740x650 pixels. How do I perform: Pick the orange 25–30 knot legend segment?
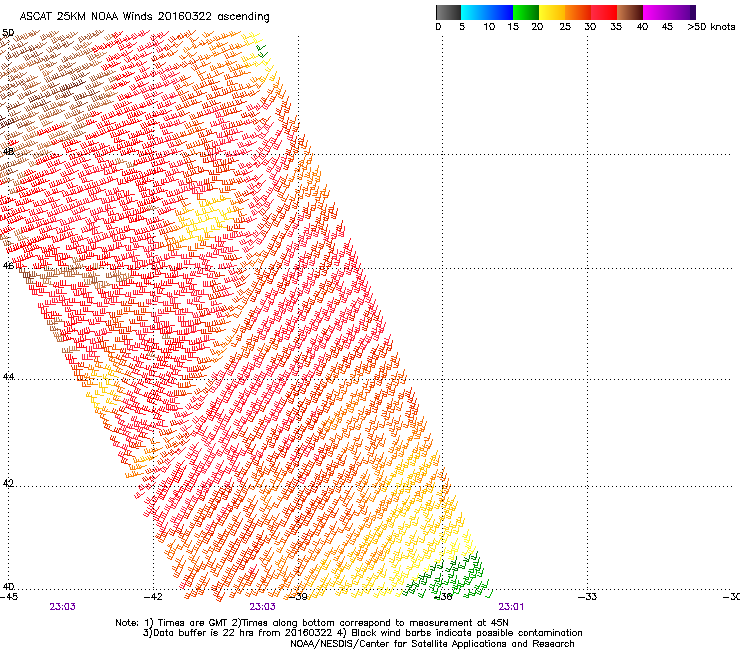pos(578,12)
